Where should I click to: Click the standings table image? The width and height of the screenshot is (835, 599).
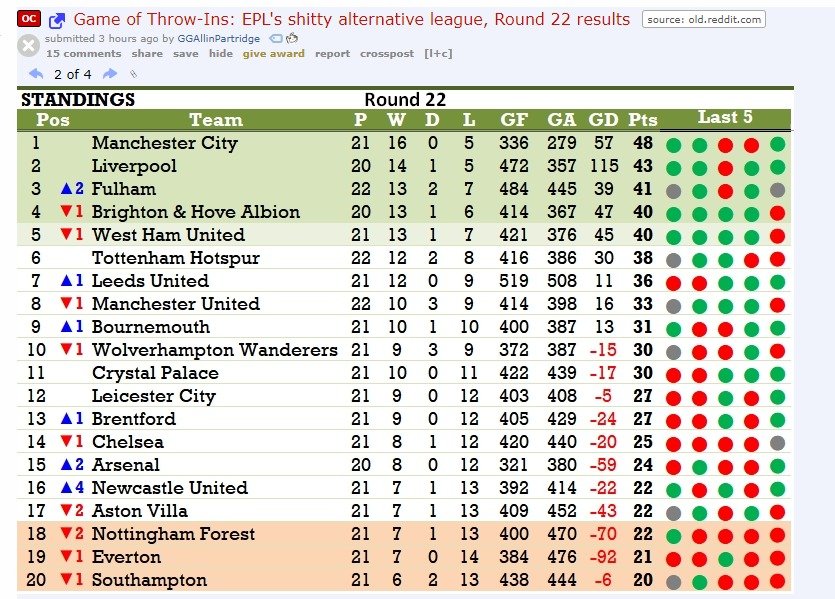405,340
